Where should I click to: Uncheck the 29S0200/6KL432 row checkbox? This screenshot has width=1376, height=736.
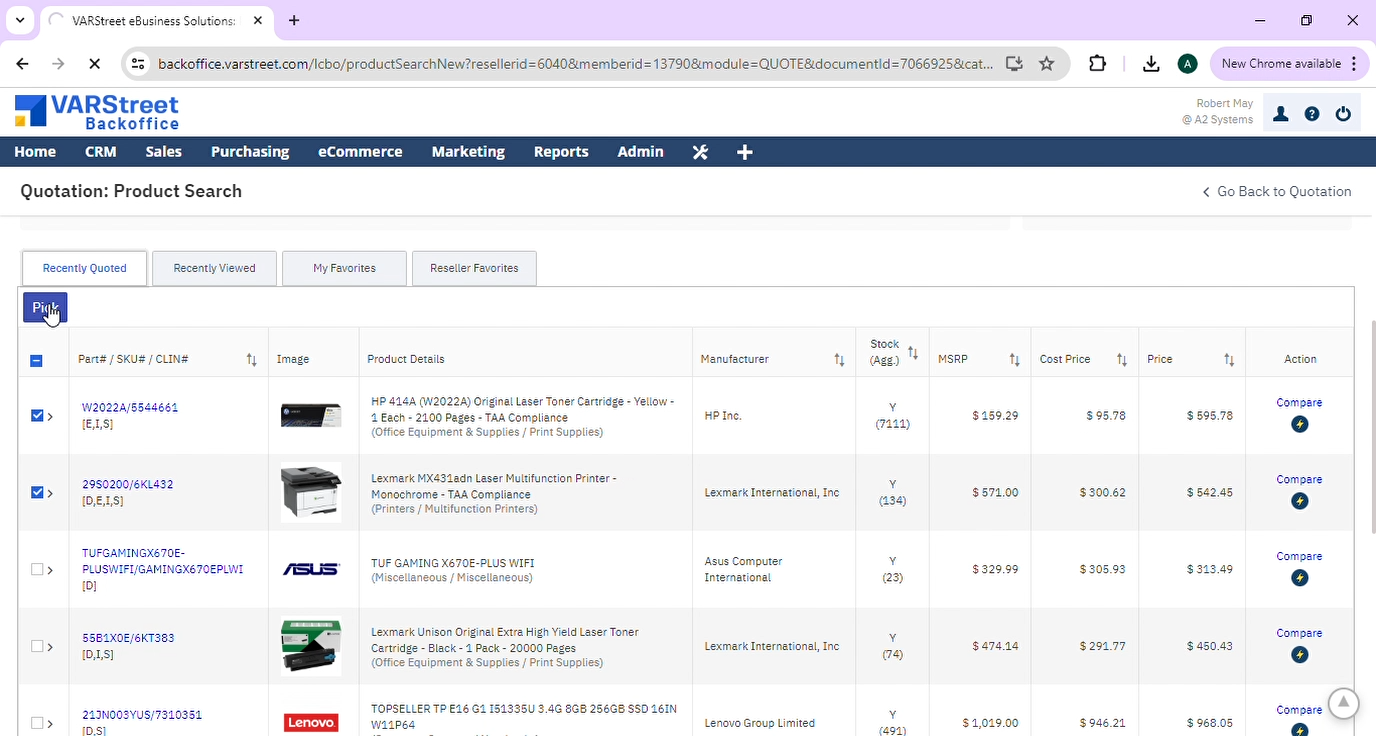click(x=37, y=492)
